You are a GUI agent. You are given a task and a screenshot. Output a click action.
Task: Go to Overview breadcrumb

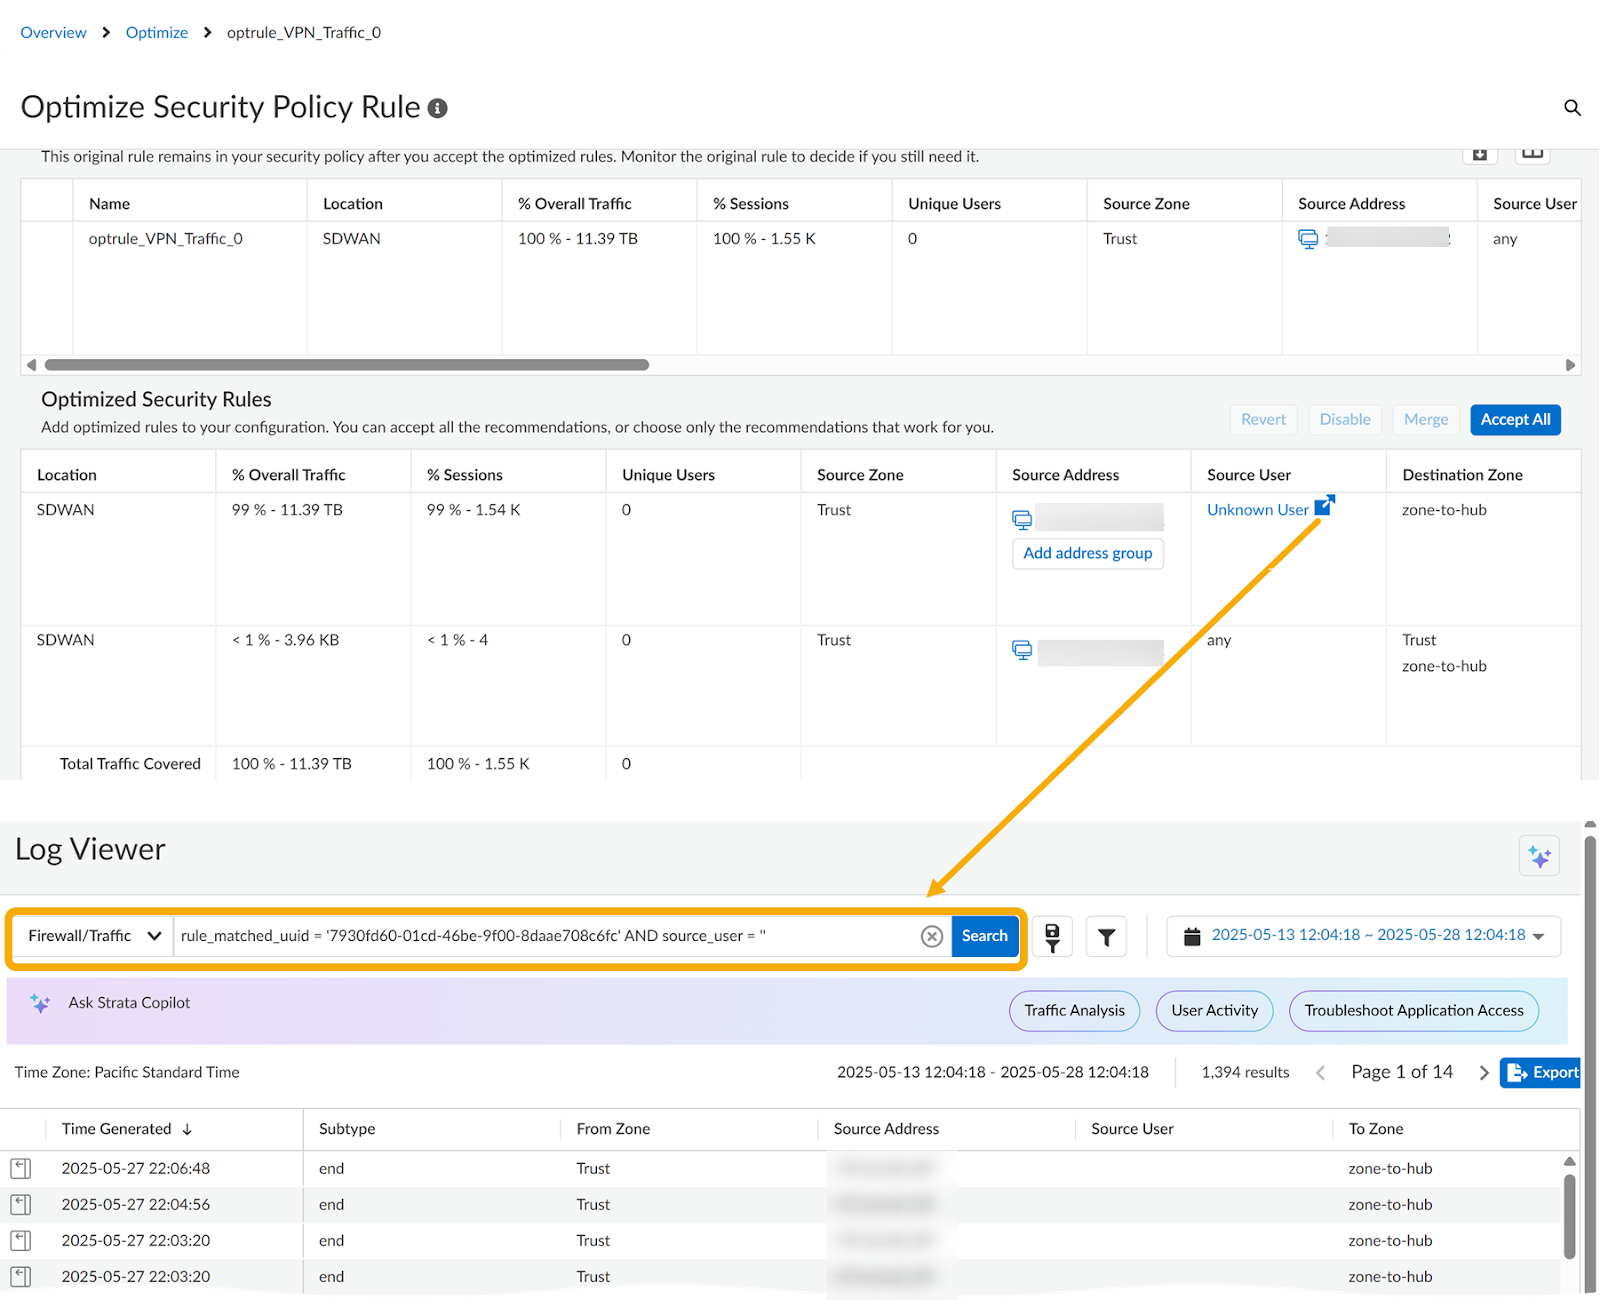(x=53, y=32)
